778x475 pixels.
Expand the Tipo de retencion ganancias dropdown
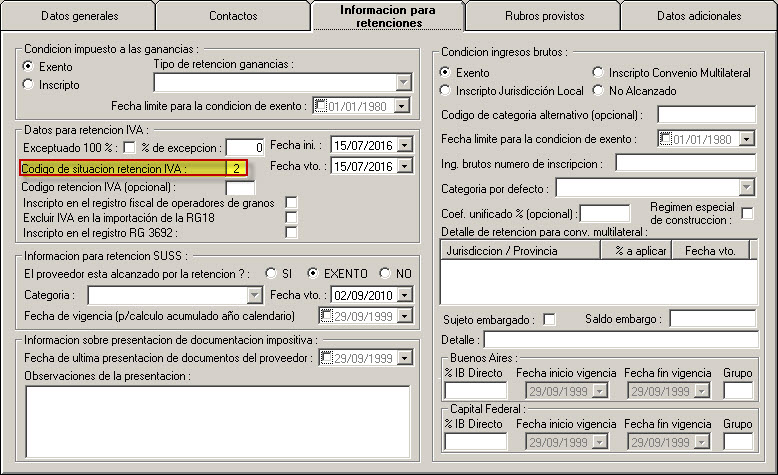(x=404, y=83)
